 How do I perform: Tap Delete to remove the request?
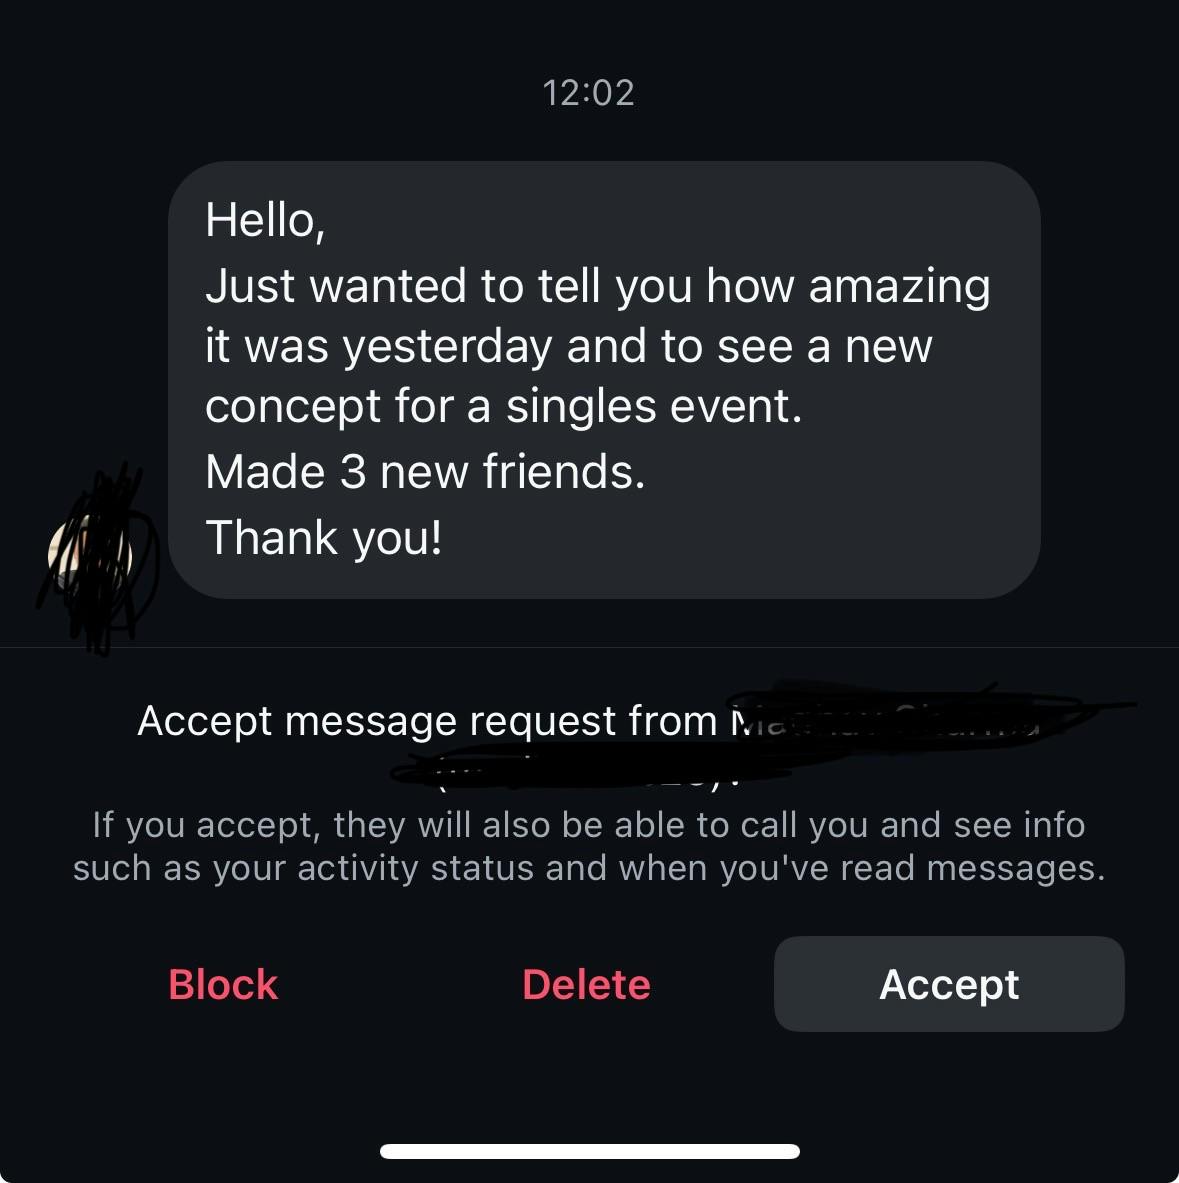586,985
